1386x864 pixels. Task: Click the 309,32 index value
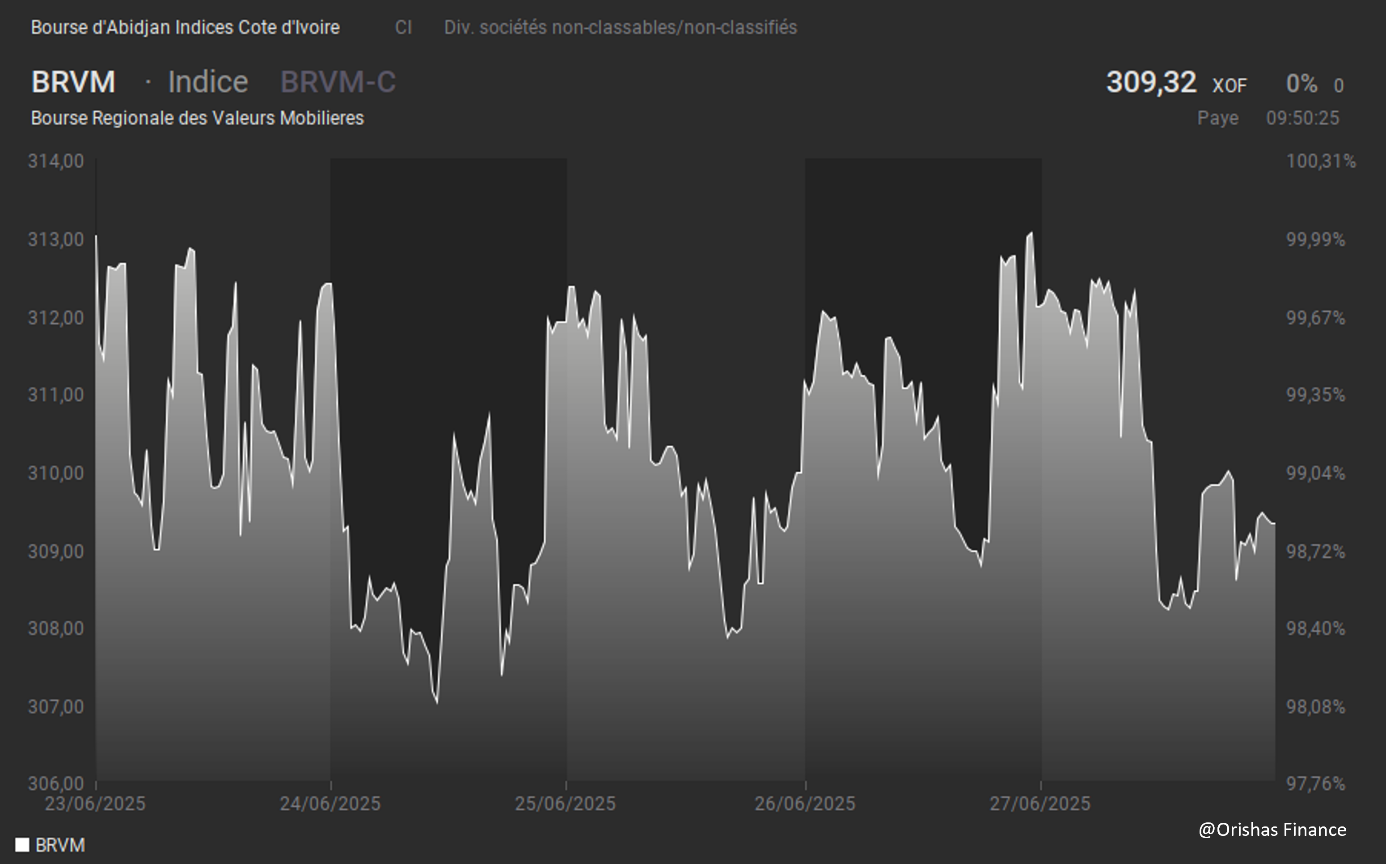(1151, 82)
